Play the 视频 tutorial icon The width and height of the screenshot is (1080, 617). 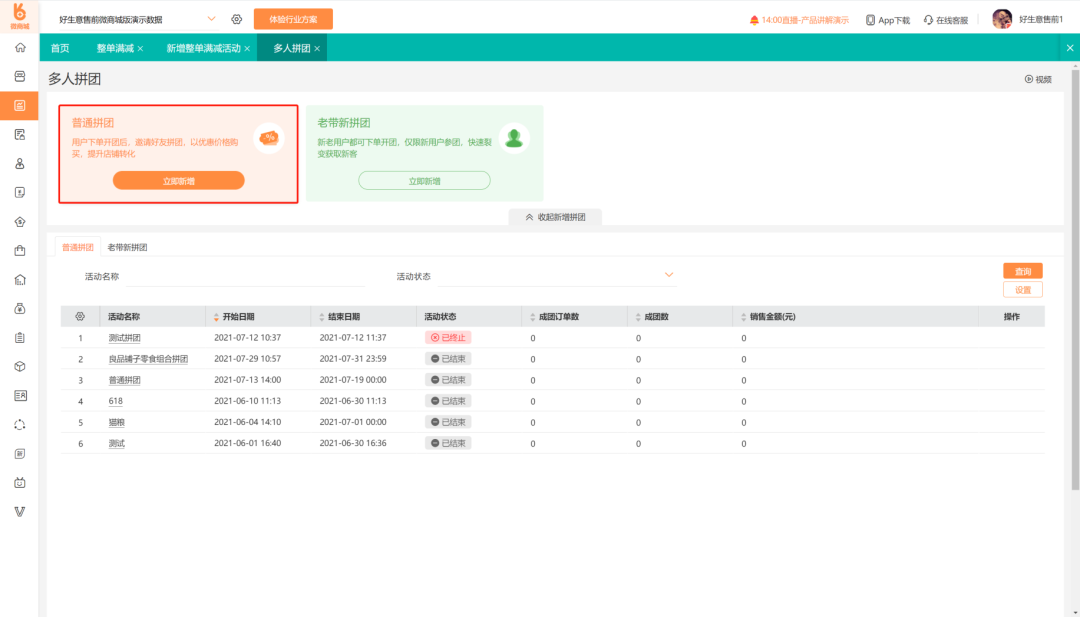(x=1028, y=79)
